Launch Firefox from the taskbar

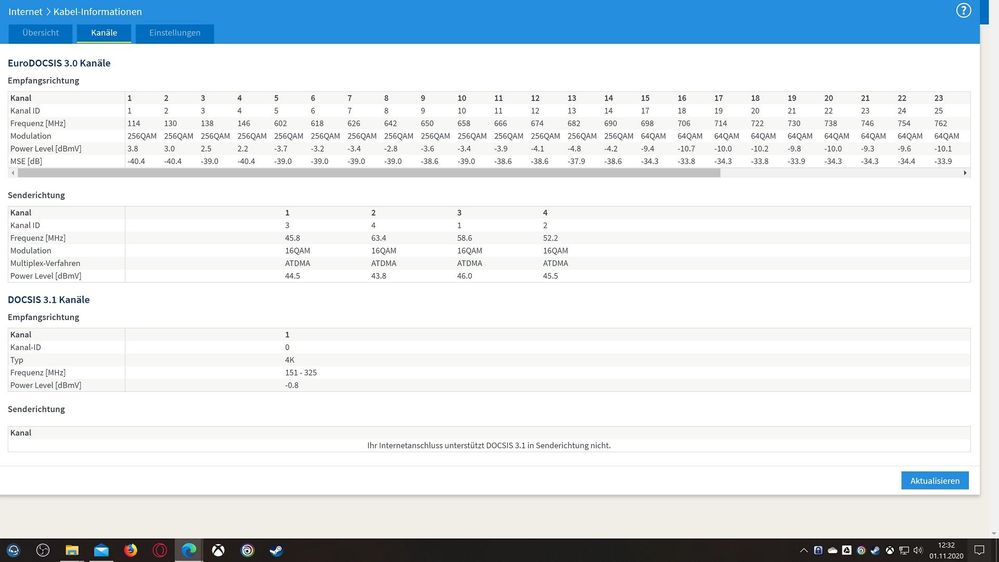pyautogui.click(x=131, y=550)
